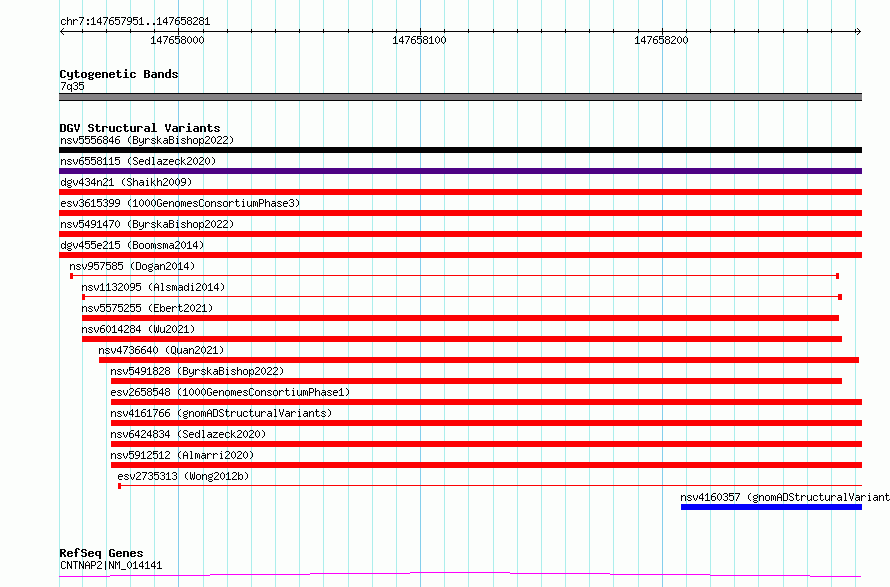Select the thin esv2735313 variant line
890x587 pixels.
coord(490,486)
